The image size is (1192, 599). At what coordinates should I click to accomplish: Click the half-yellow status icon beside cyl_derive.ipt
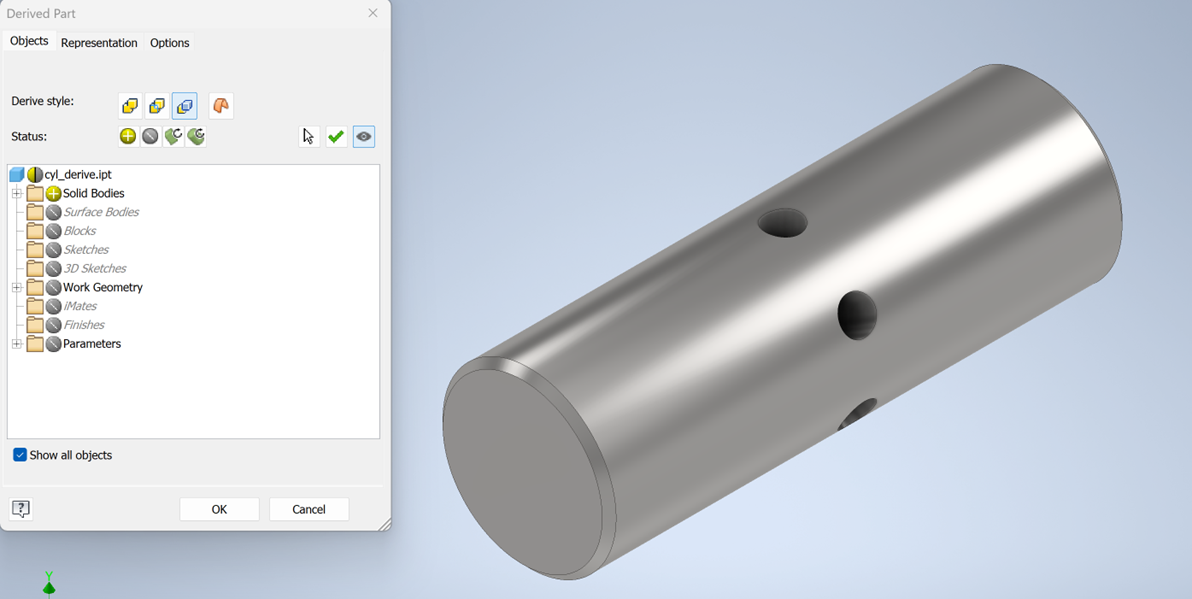[x=35, y=175]
